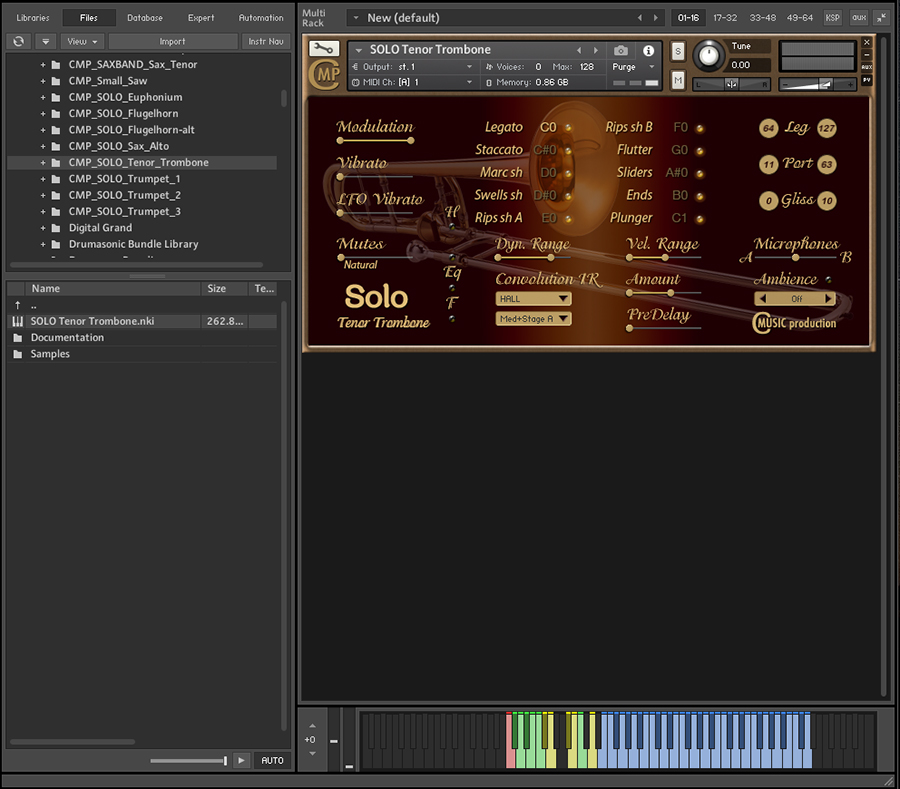The height and width of the screenshot is (789, 900).
Task: Remove the instrument with its X icon
Action: tap(867, 42)
